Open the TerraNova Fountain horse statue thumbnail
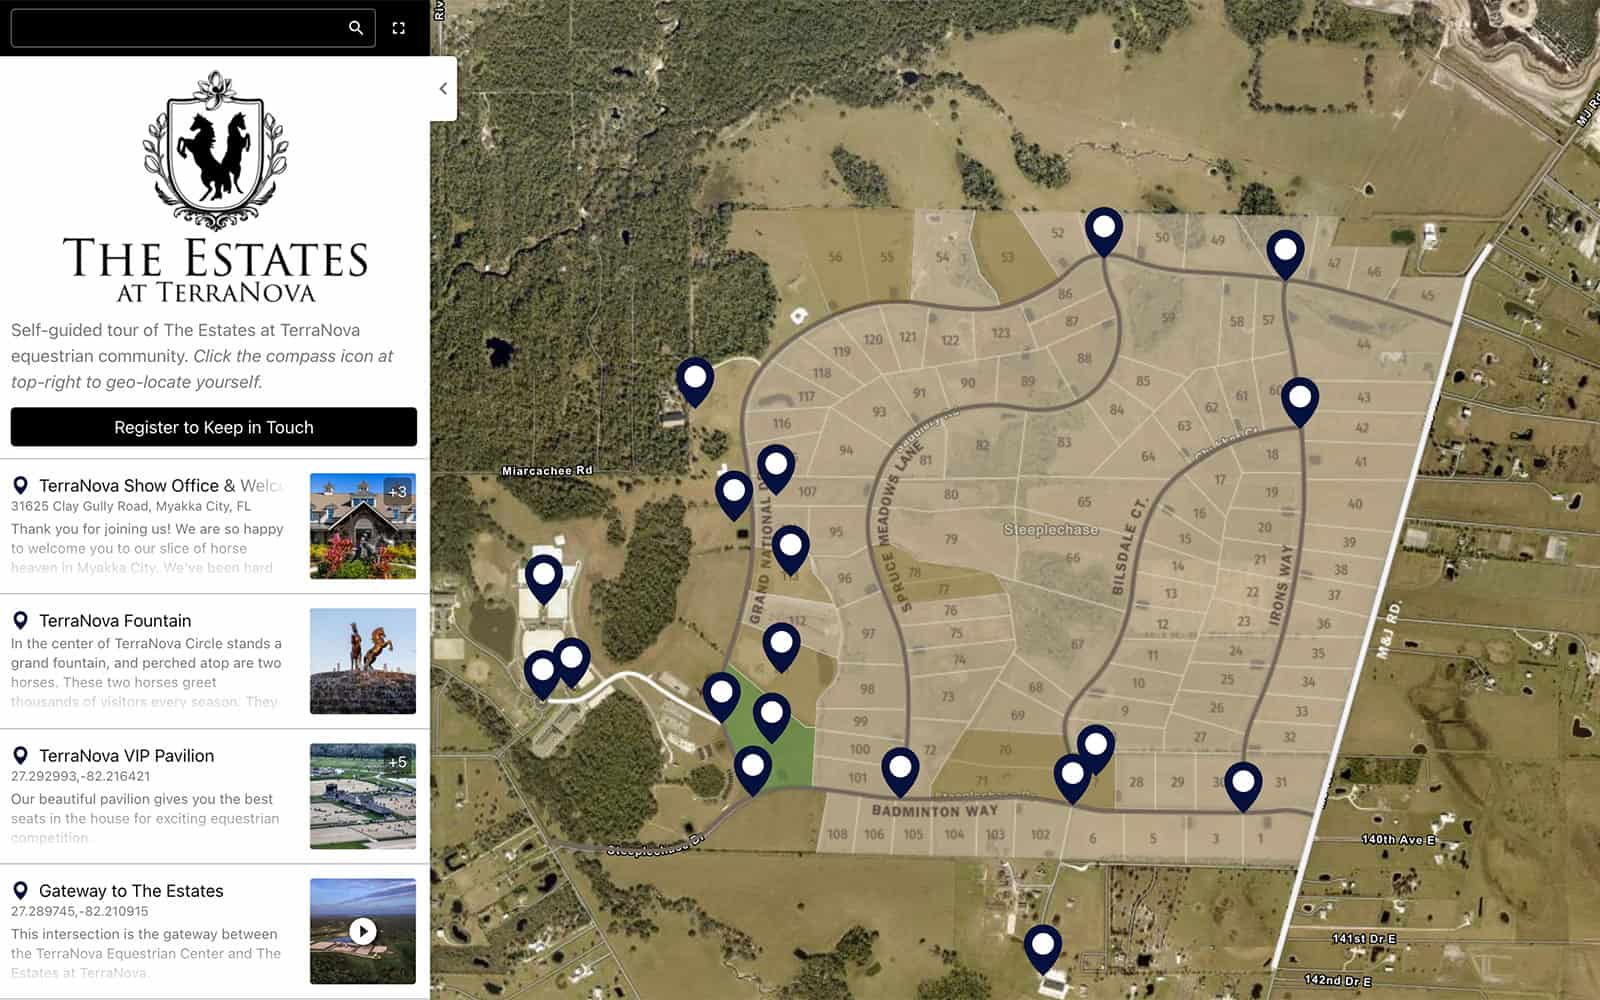This screenshot has width=1600, height=1000. tap(363, 661)
